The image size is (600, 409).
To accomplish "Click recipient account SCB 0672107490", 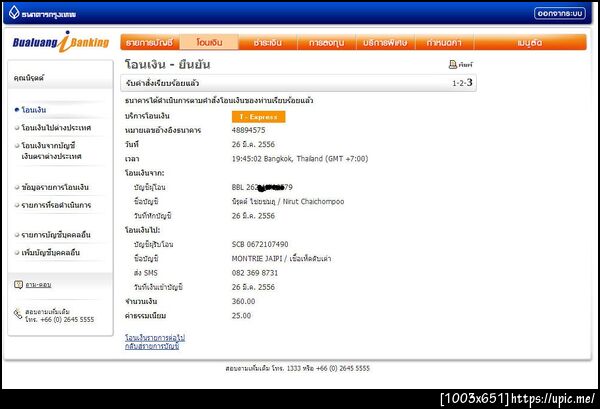I will [260, 244].
